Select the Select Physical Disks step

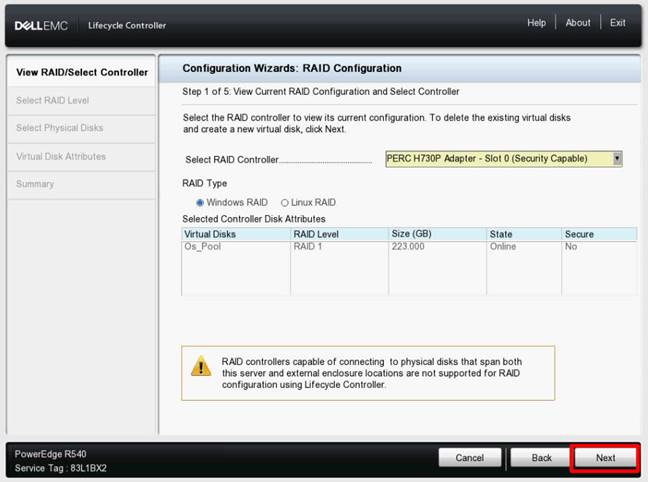[x=81, y=128]
